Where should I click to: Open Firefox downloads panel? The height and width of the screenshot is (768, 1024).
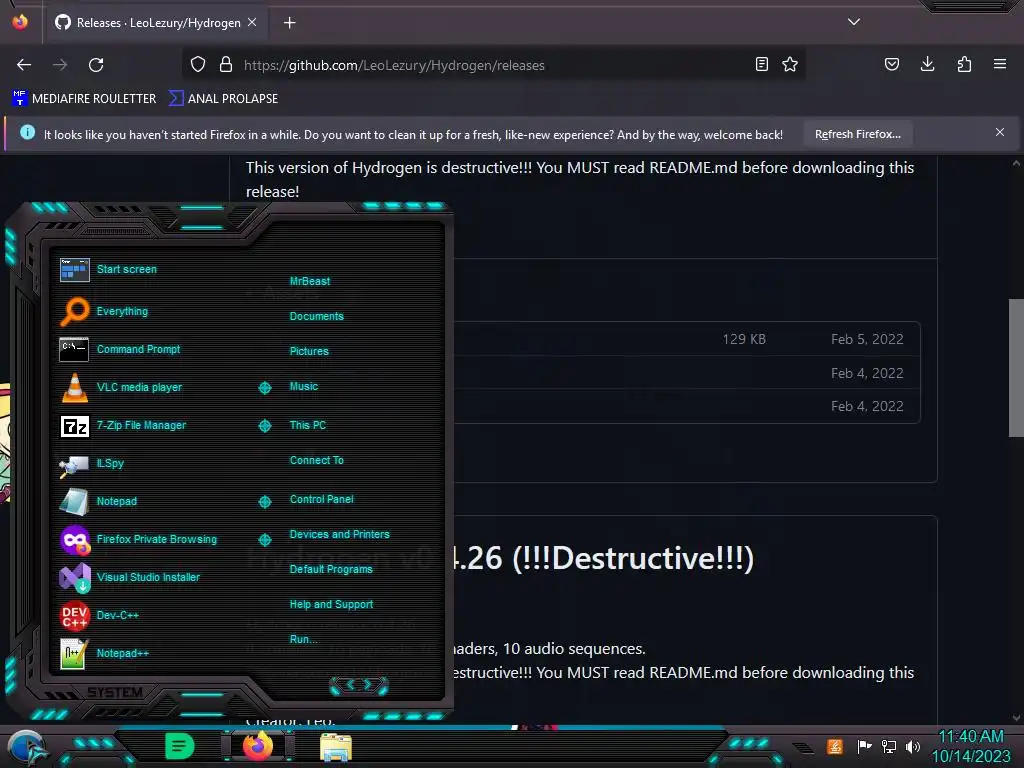tap(927, 64)
